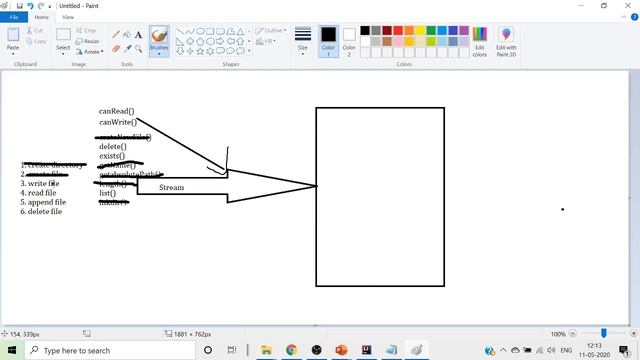The image size is (640, 360).
Task: Click the Undo icon in title bar
Action: click(30, 6)
